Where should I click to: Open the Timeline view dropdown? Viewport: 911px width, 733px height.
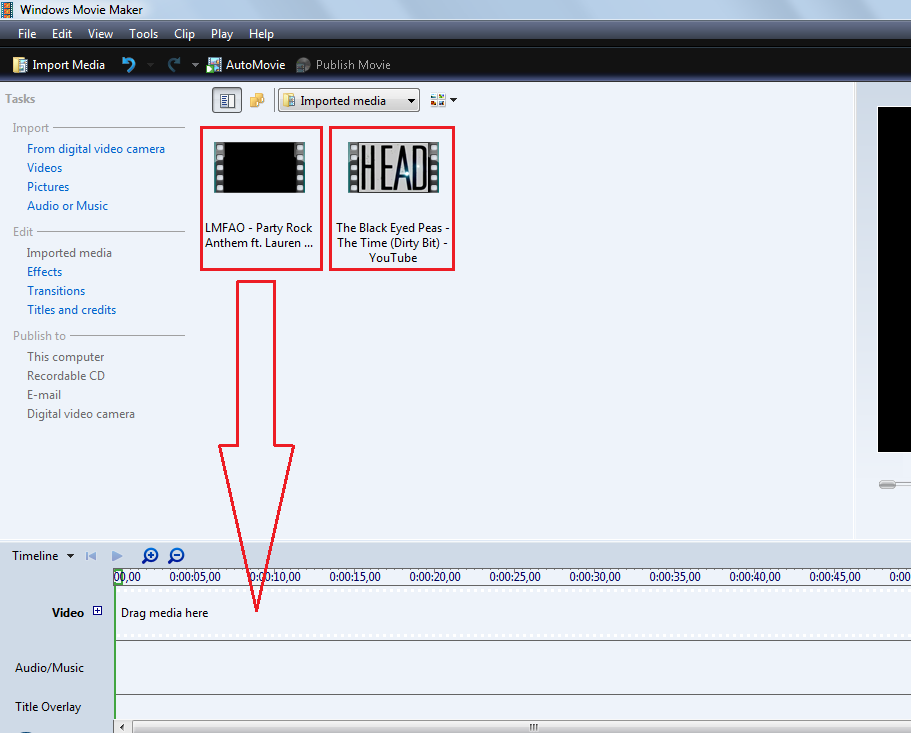[x=43, y=556]
